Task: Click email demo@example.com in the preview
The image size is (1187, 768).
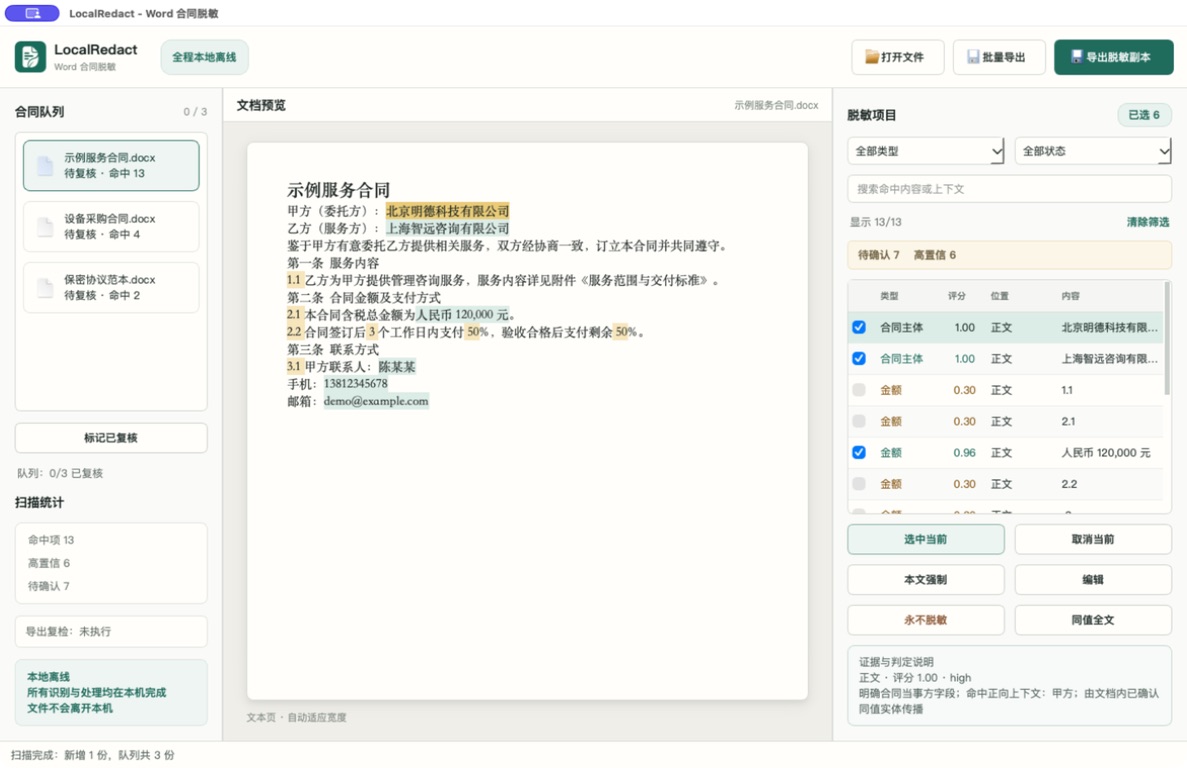Action: [x=375, y=401]
